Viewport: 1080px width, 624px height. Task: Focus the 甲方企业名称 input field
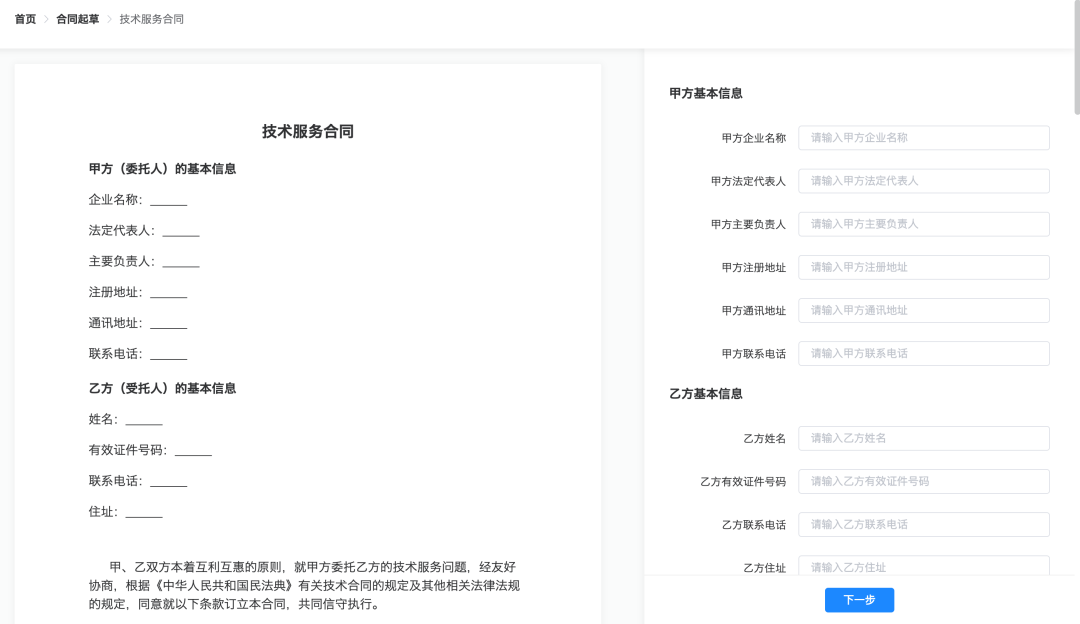pos(924,138)
